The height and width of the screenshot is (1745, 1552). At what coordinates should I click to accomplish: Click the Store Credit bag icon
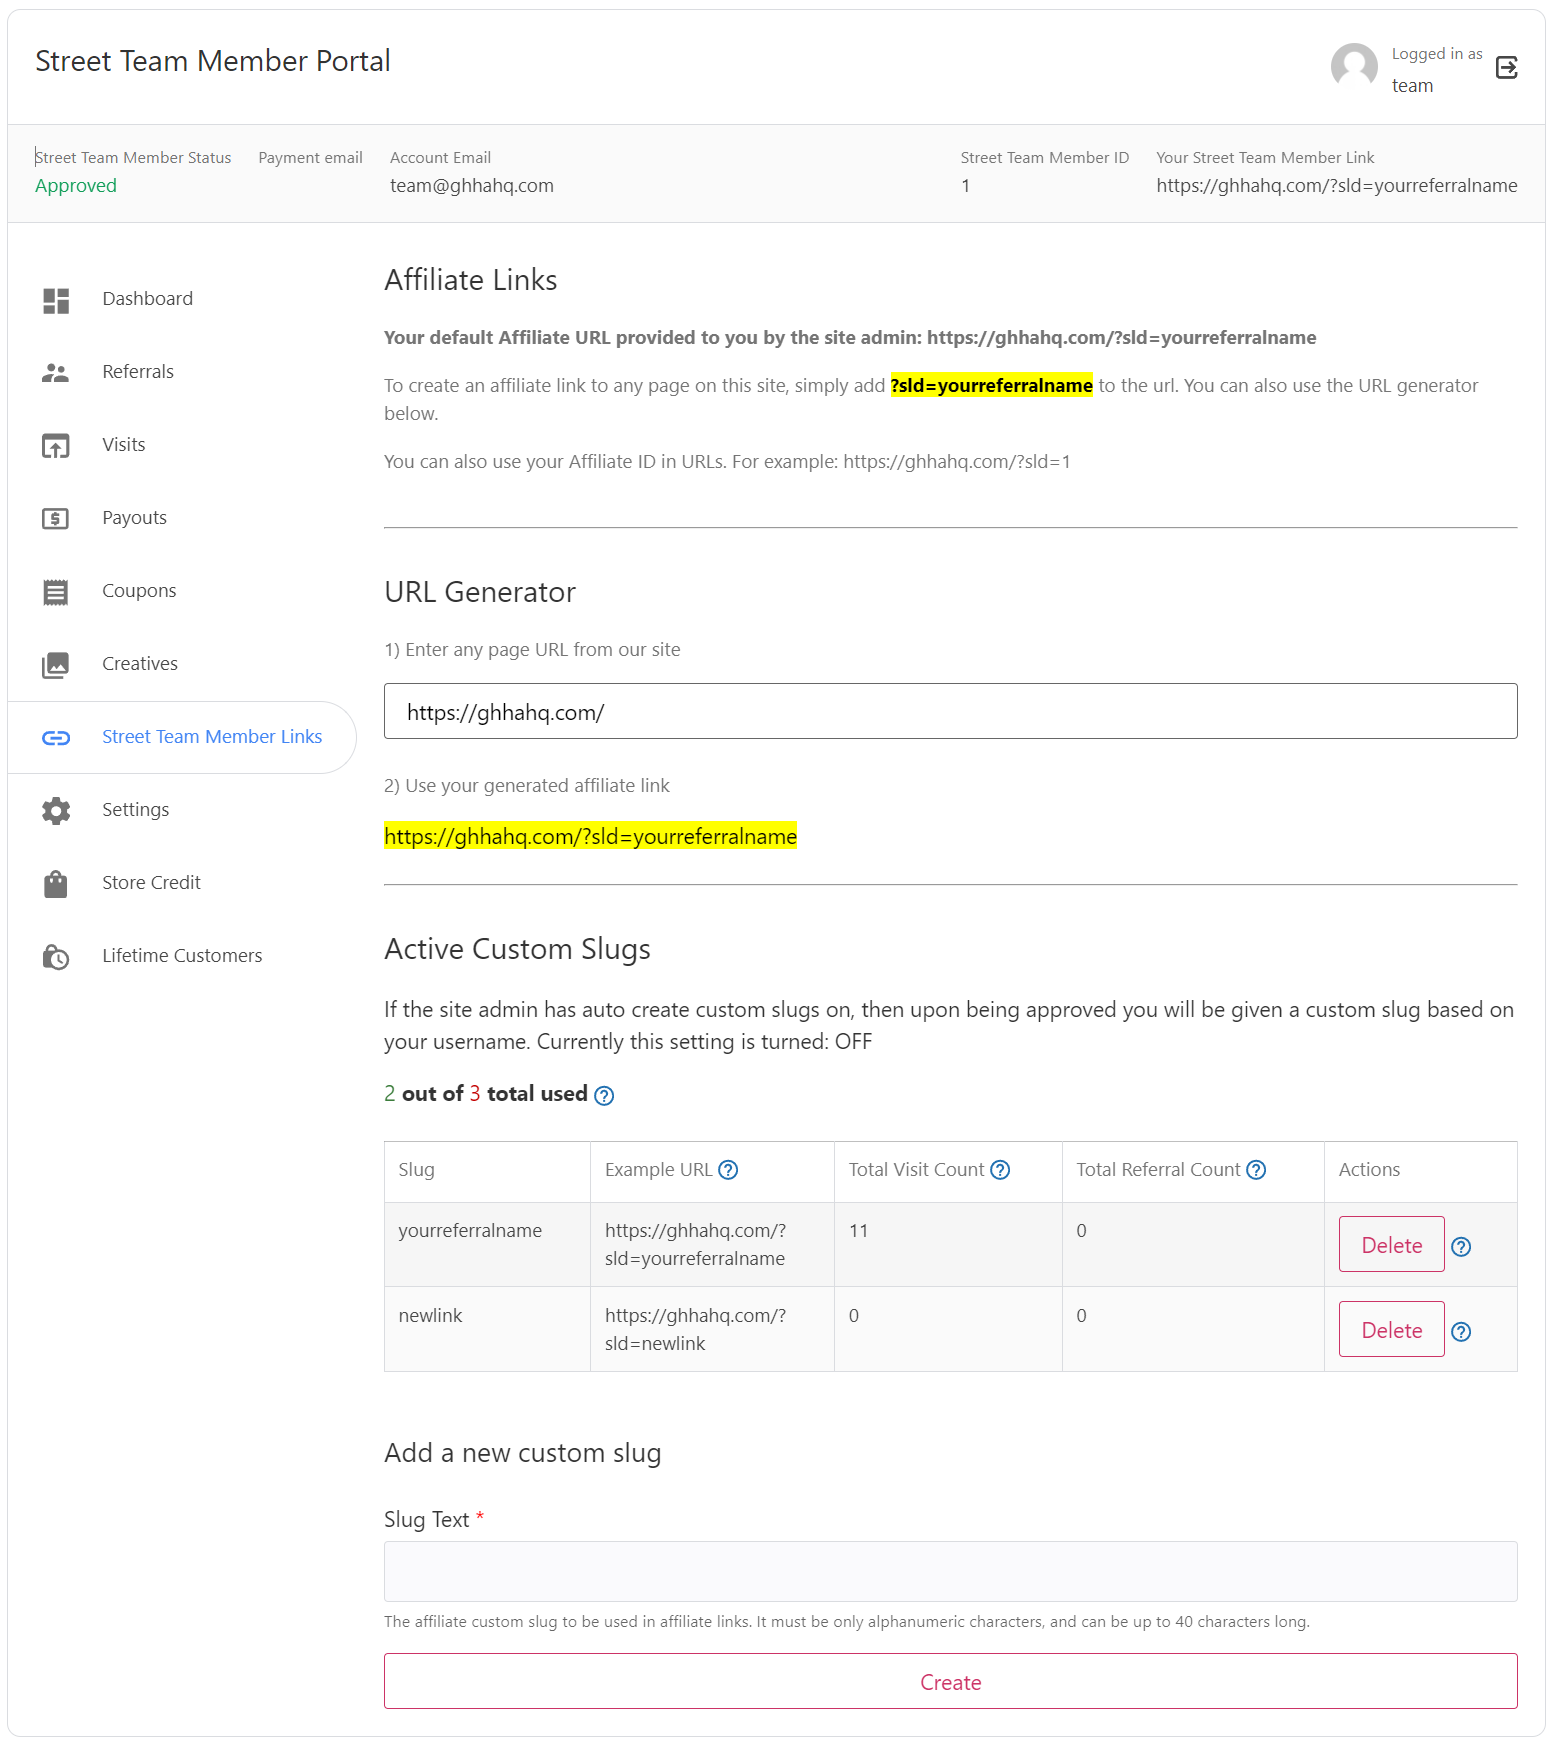(56, 884)
